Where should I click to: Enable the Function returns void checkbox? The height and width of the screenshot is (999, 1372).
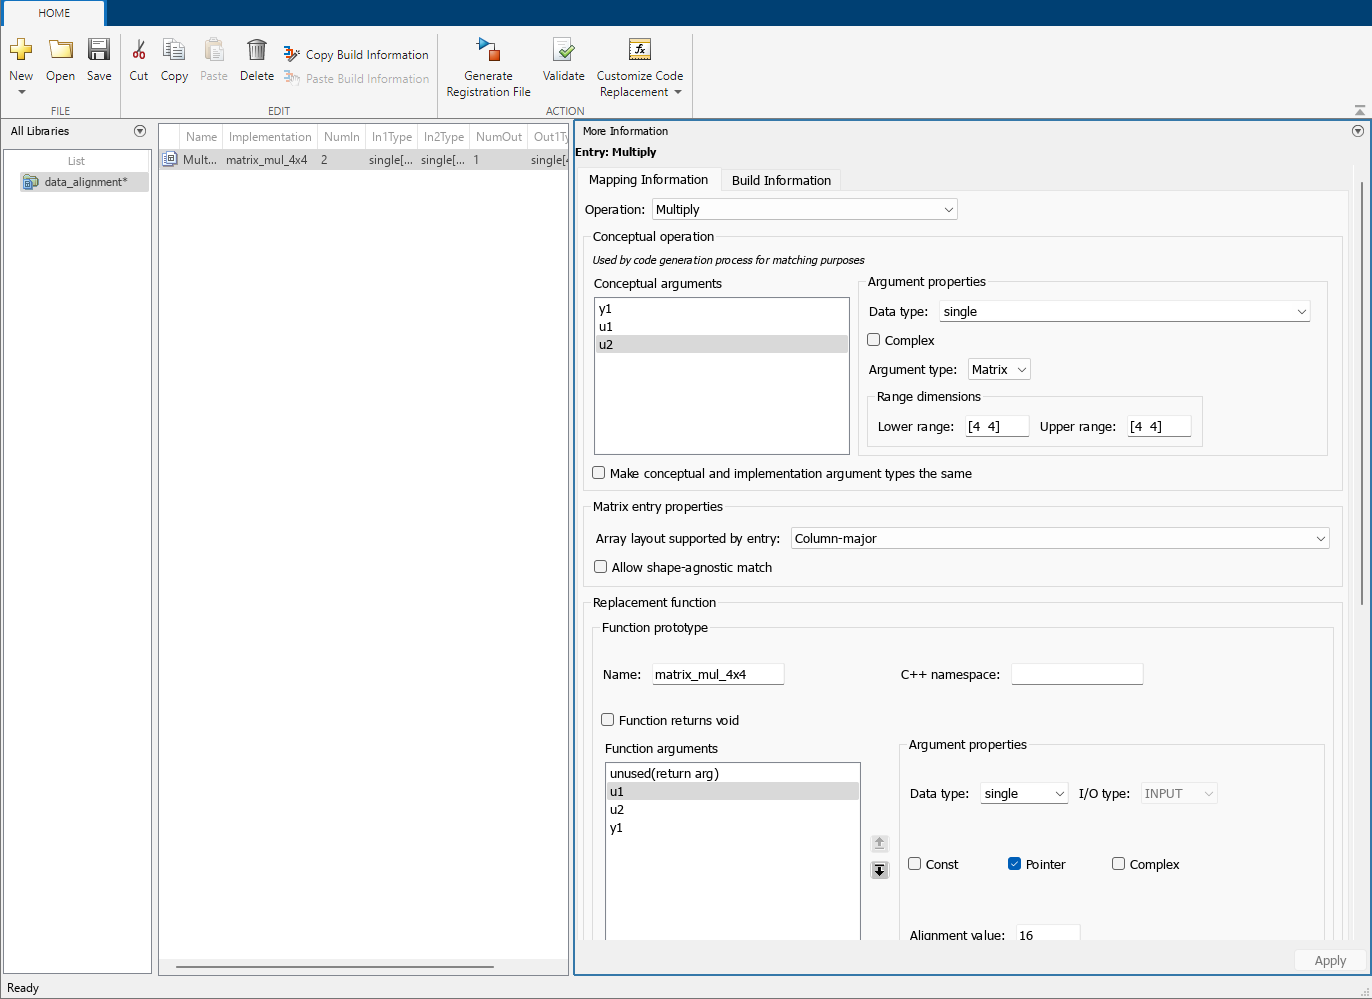(608, 720)
